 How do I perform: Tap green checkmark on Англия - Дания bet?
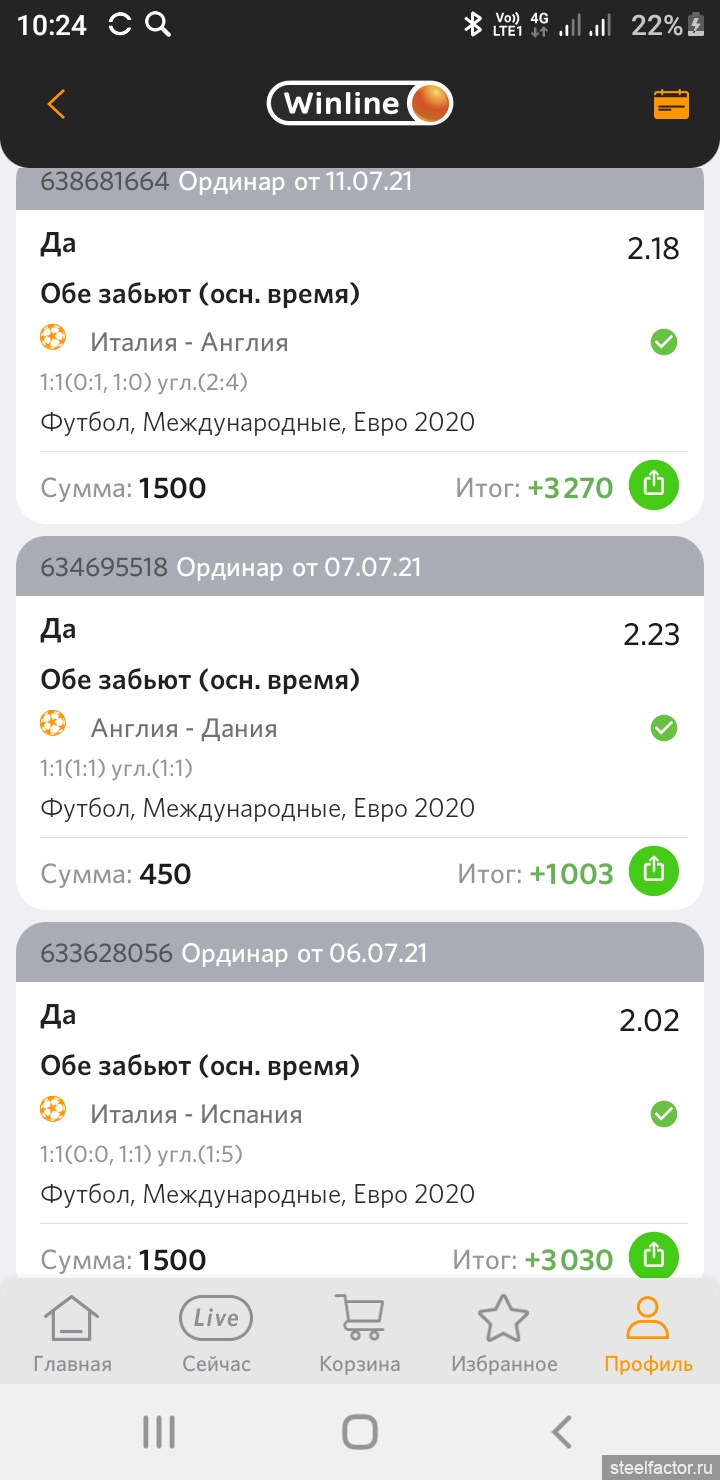(x=664, y=728)
